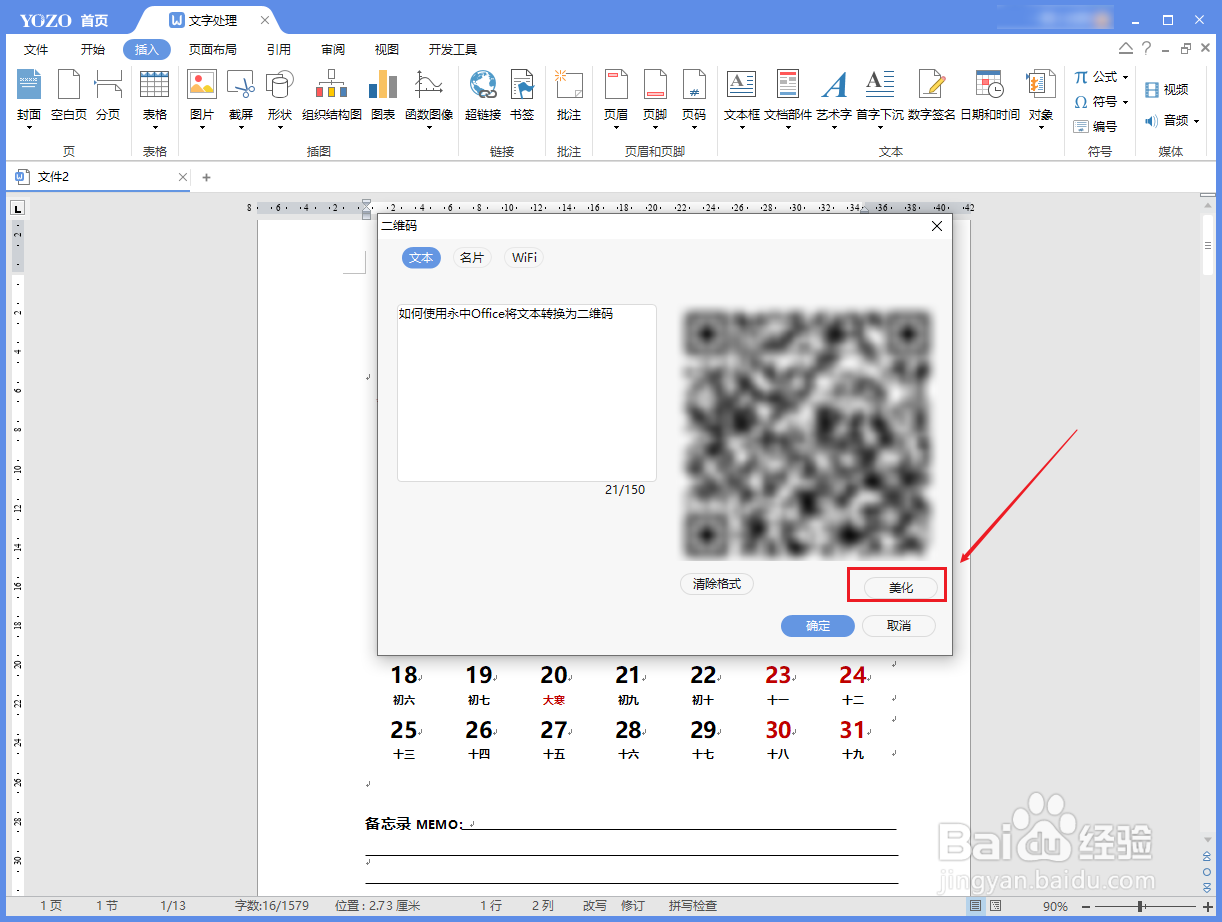Open the 文件 menu

[36, 50]
